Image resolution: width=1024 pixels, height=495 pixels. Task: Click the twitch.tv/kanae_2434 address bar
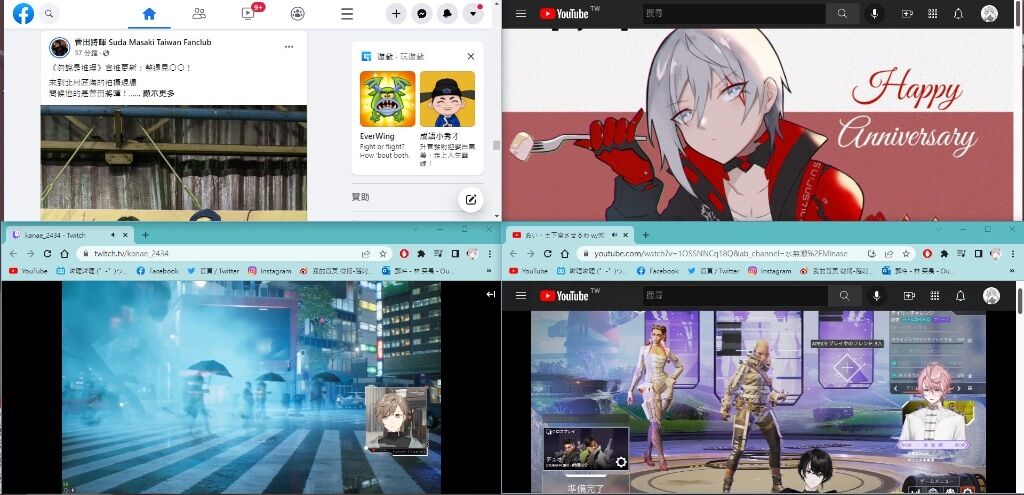click(x=222, y=253)
